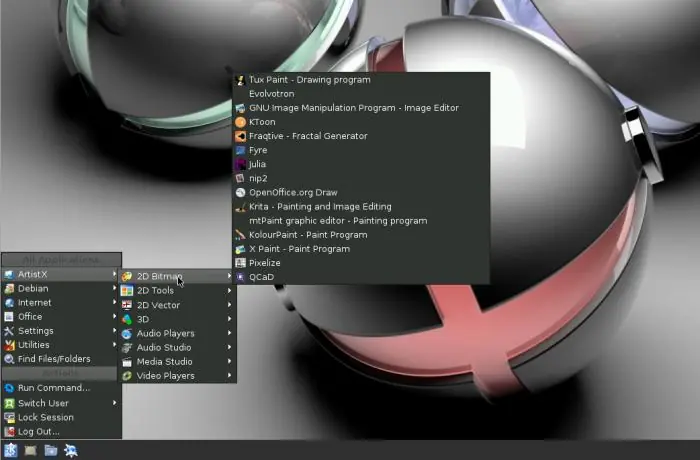
Task: Open the file manager folder in taskbar
Action: 50,450
